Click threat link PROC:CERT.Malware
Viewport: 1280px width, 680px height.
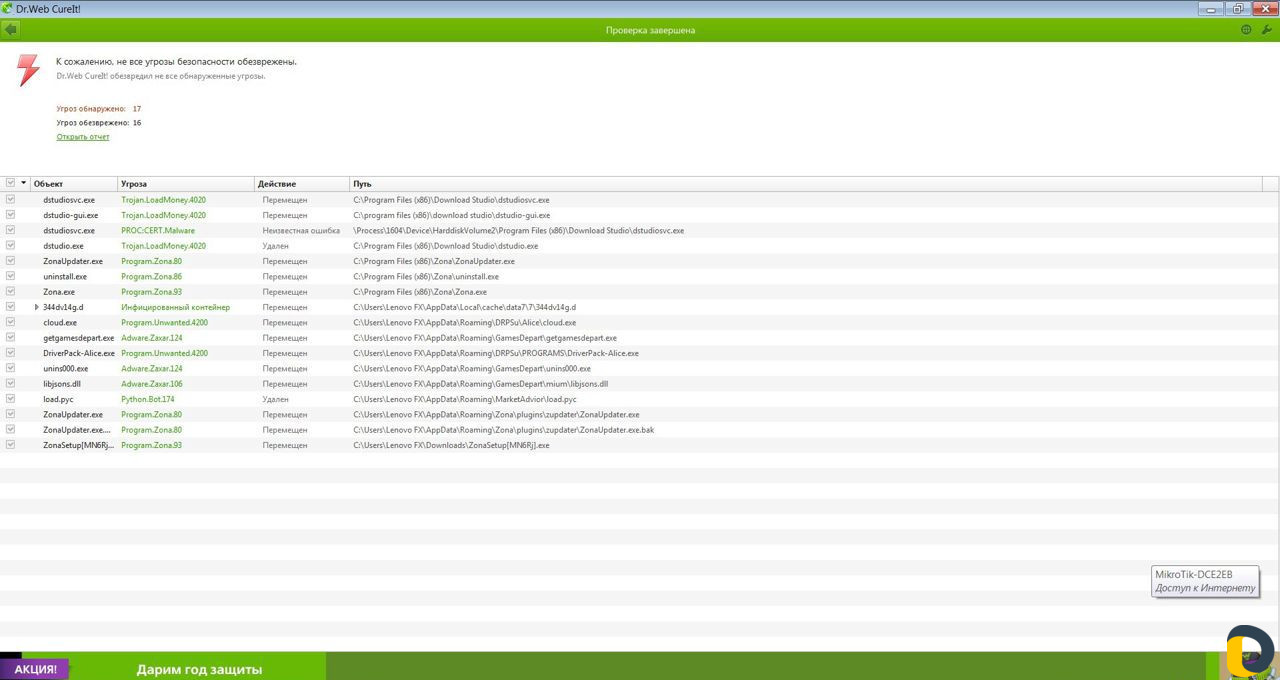point(158,230)
